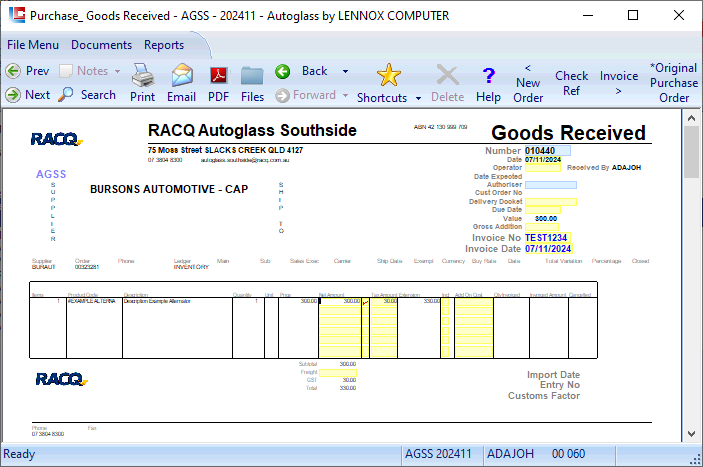Click the New Order button
The height and width of the screenshot is (467, 703).
[x=528, y=83]
